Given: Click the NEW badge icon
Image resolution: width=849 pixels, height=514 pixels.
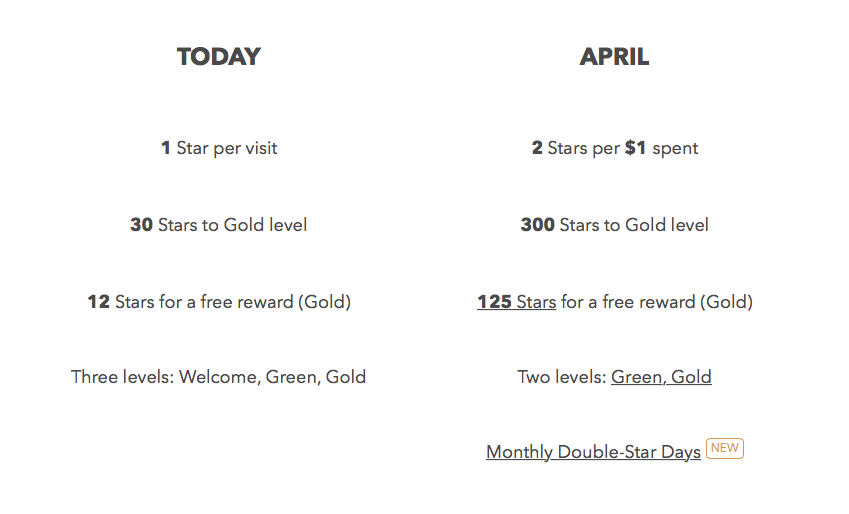Looking at the screenshot, I should [725, 448].
